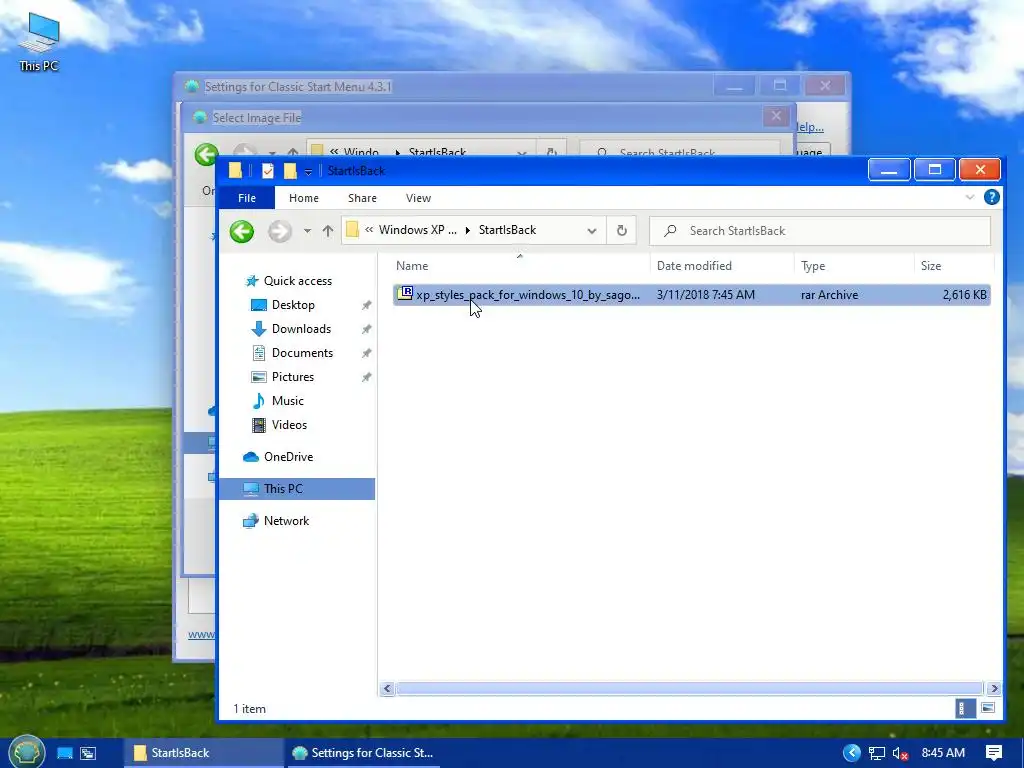This screenshot has width=1024, height=768.
Task: Open the Share ribbon tab
Action: coord(362,198)
